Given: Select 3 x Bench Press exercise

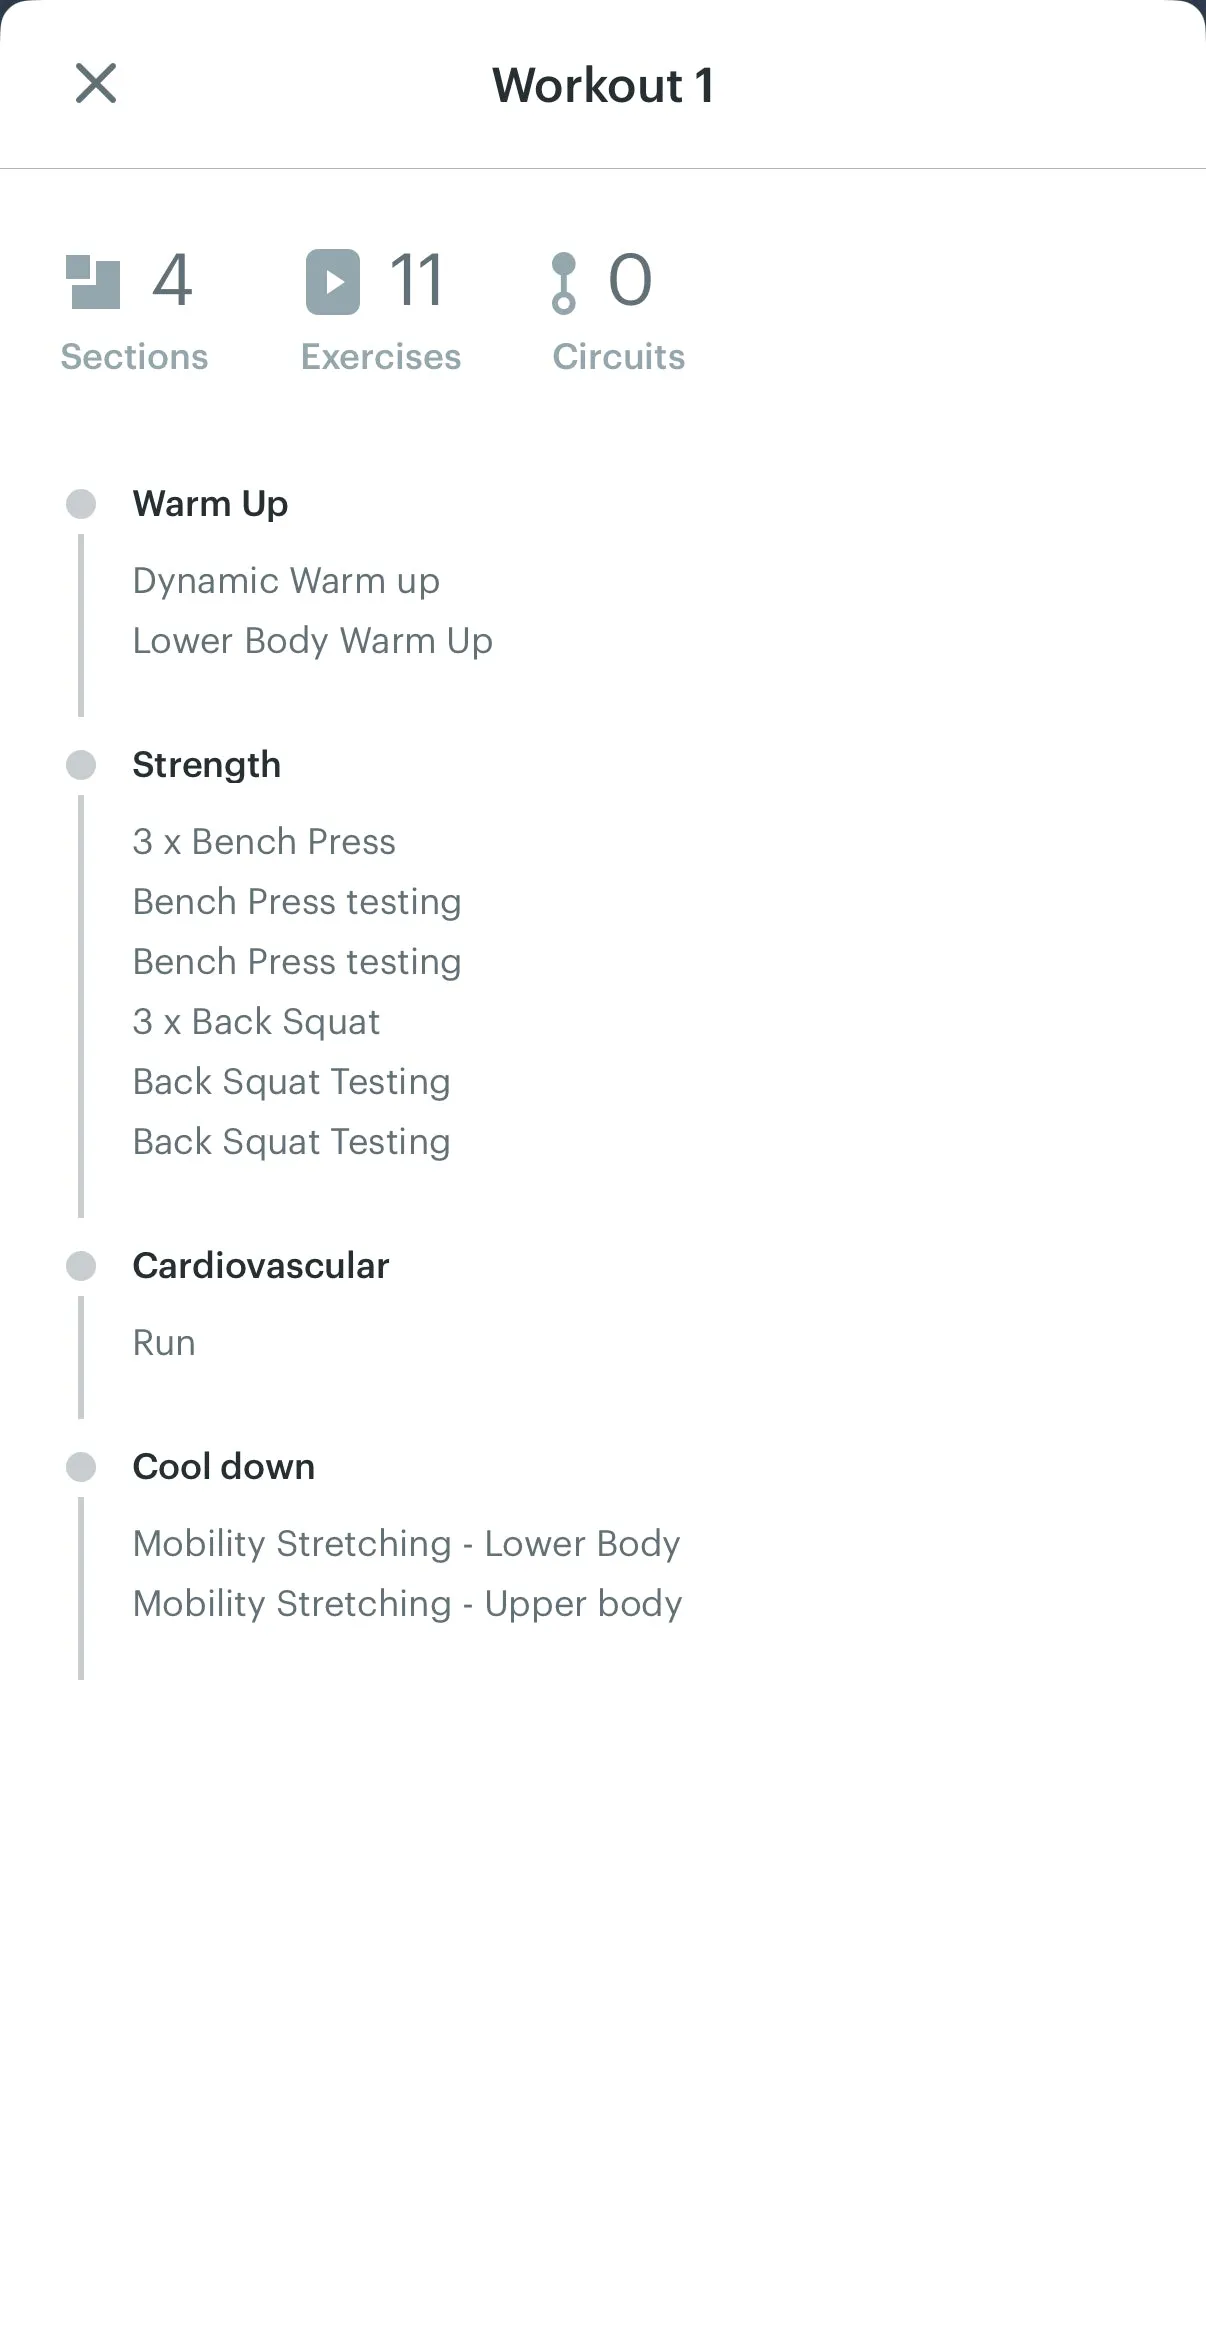Looking at the screenshot, I should [x=264, y=842].
